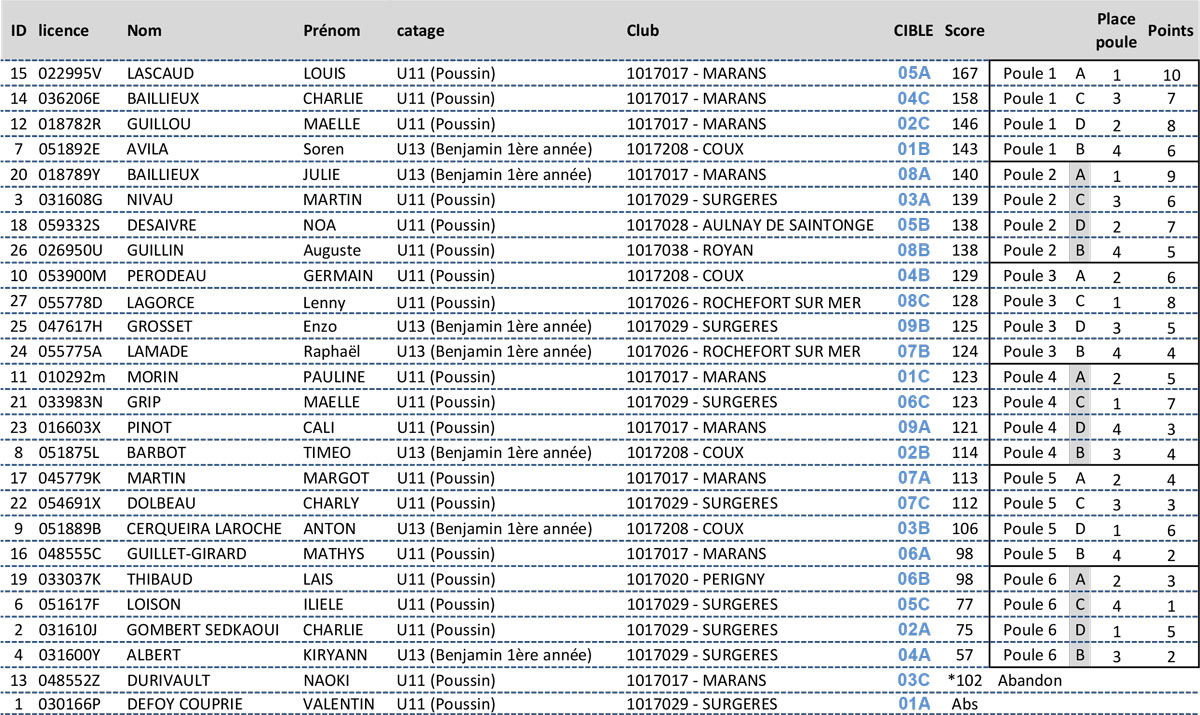Click target cell 01B
The image size is (1200, 715).
click(x=914, y=149)
